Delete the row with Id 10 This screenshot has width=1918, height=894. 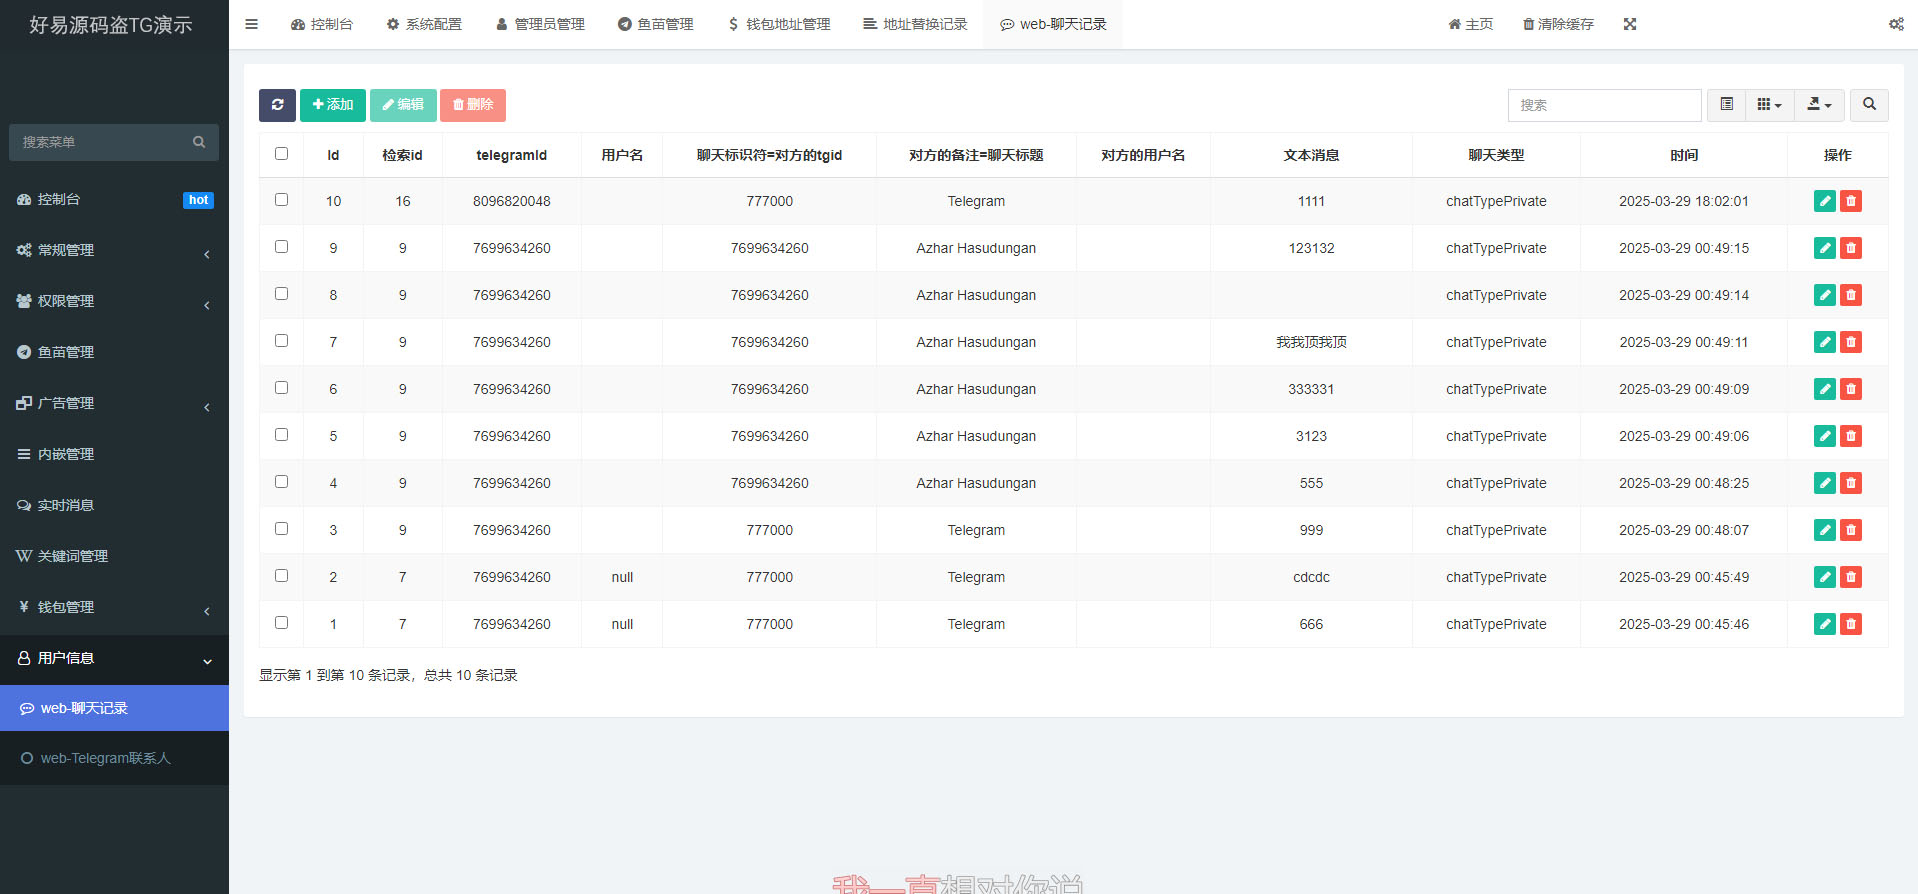(1851, 201)
